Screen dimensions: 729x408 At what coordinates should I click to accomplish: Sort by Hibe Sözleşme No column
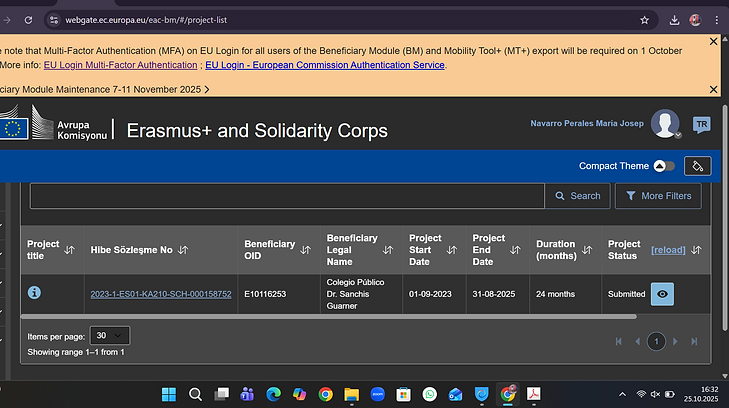(x=183, y=250)
